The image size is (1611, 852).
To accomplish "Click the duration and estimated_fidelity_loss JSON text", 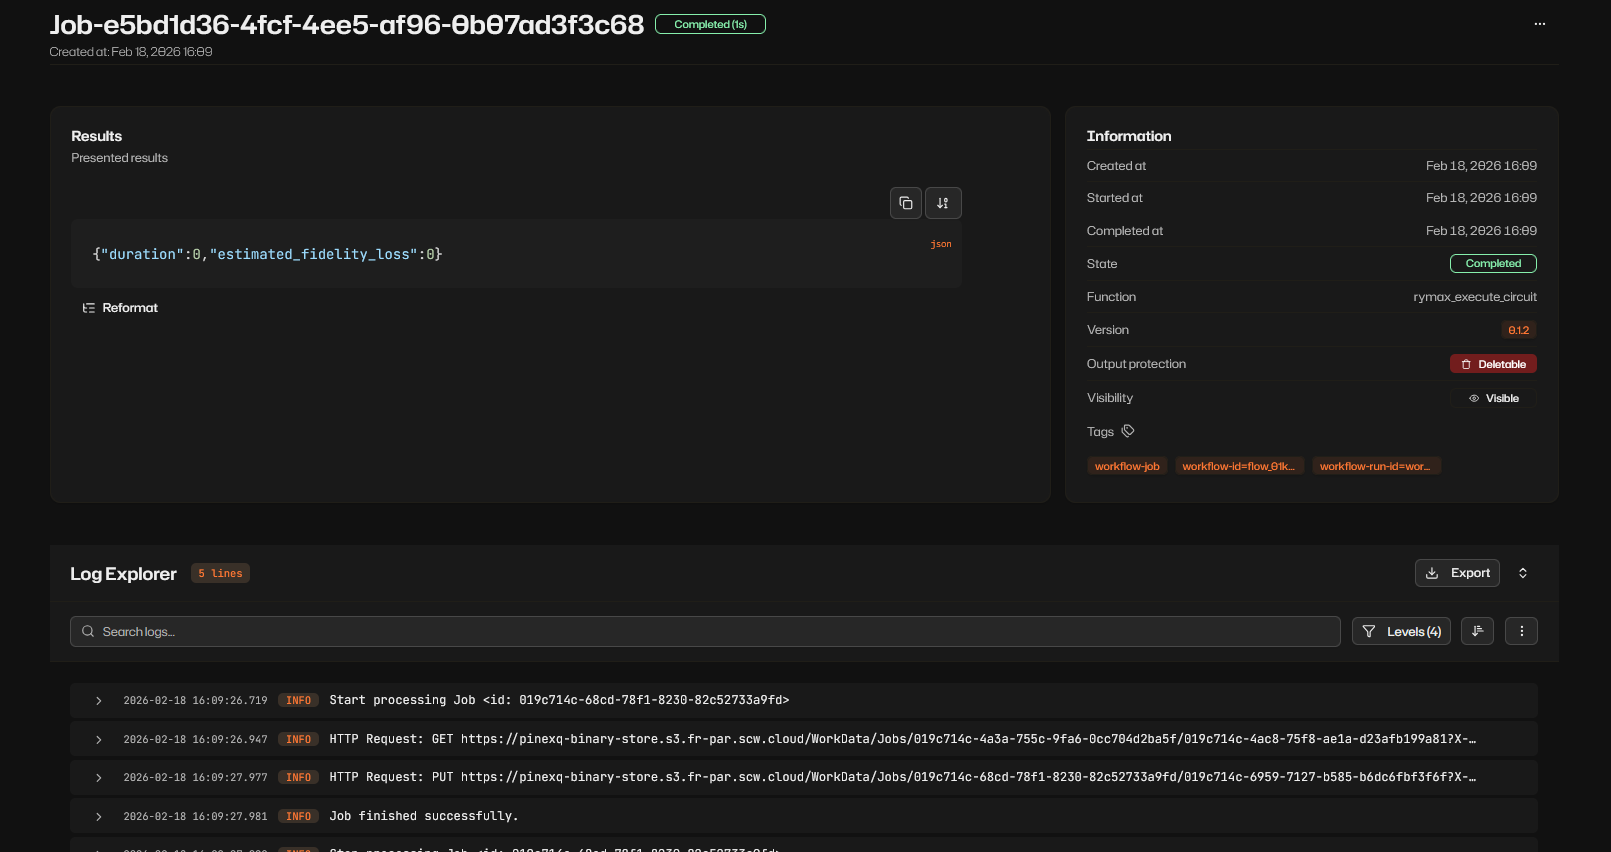I will [x=267, y=255].
